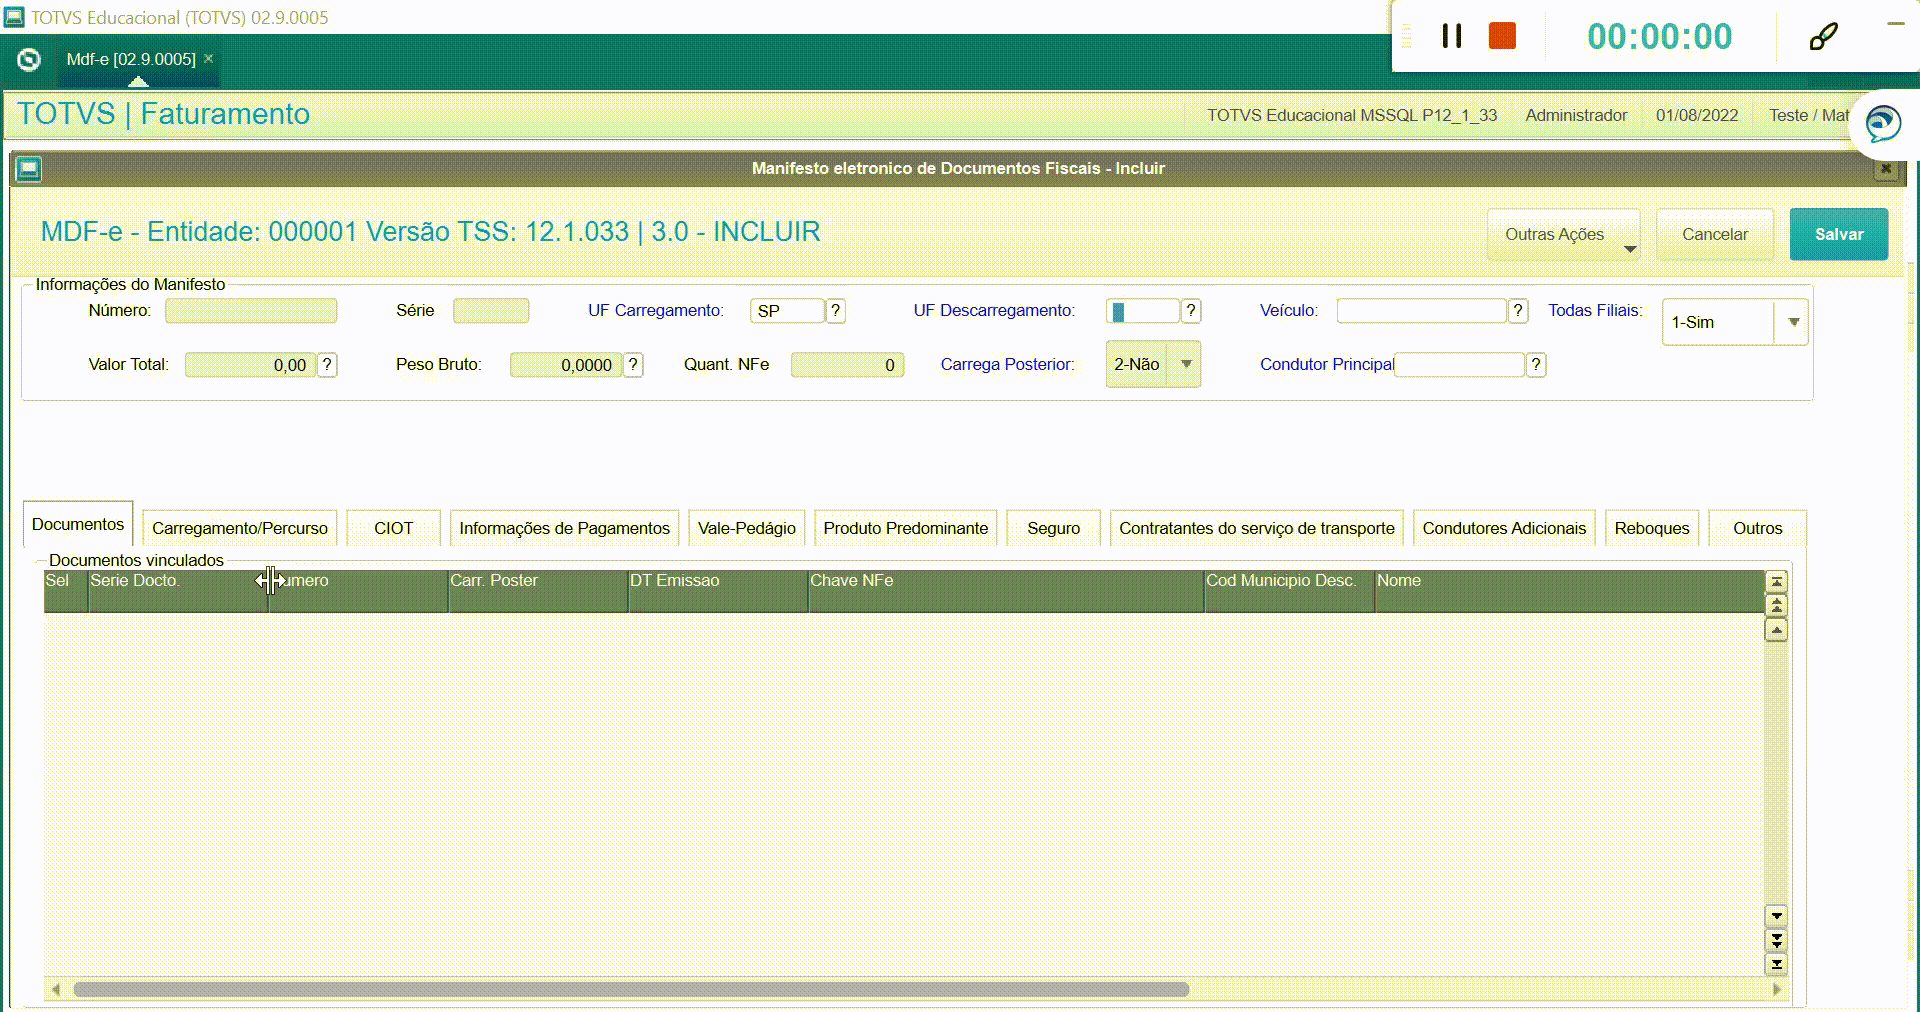This screenshot has width=1920, height=1012.
Task: Open Contratantes do serviço de transporte tab
Action: coord(1257,528)
